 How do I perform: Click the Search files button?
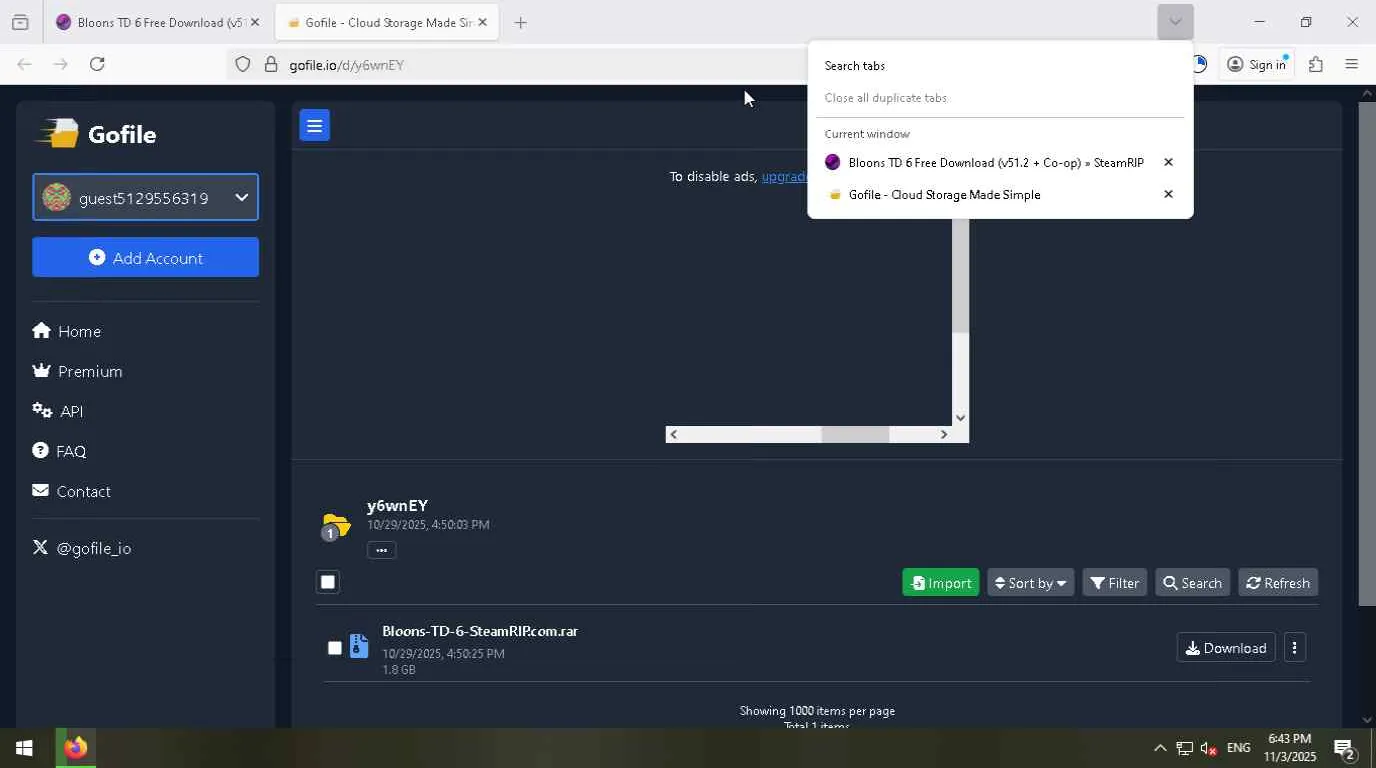point(1192,583)
